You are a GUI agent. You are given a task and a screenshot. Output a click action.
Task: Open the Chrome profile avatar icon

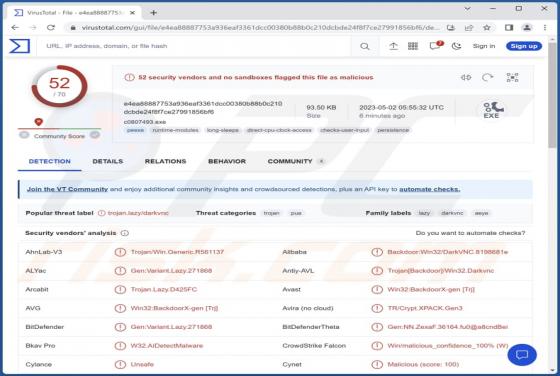pyautogui.click(x=527, y=27)
